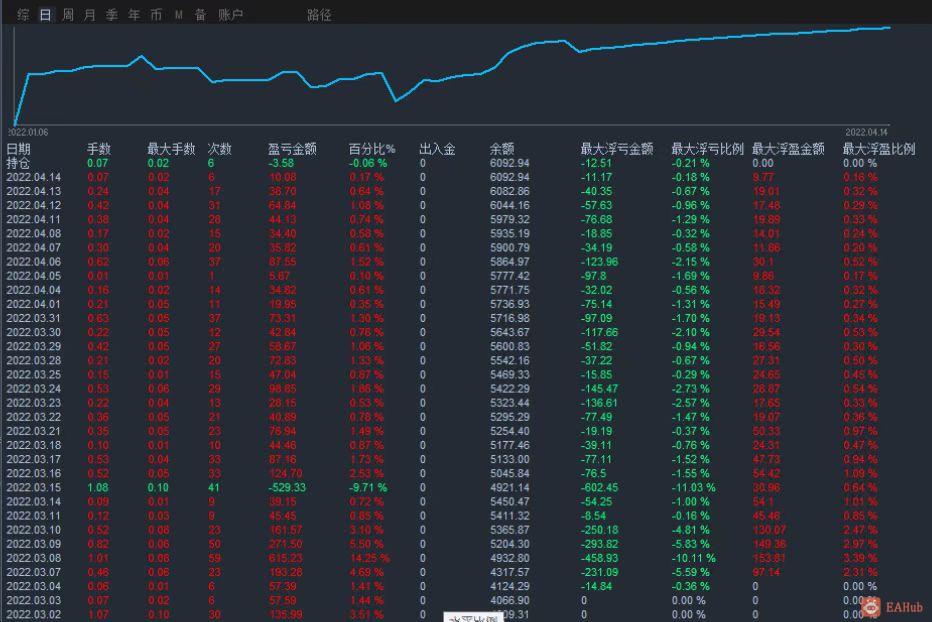Image resolution: width=932 pixels, height=622 pixels.
Task: Click the balance cell 5864.97
Action: (509, 262)
